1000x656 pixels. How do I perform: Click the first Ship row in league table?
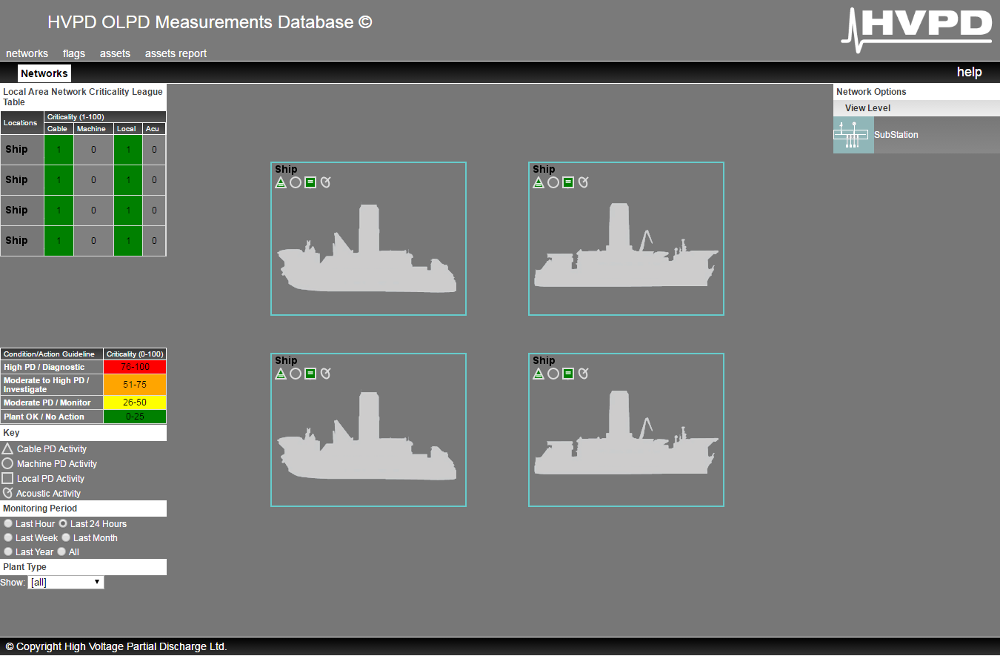(84, 150)
